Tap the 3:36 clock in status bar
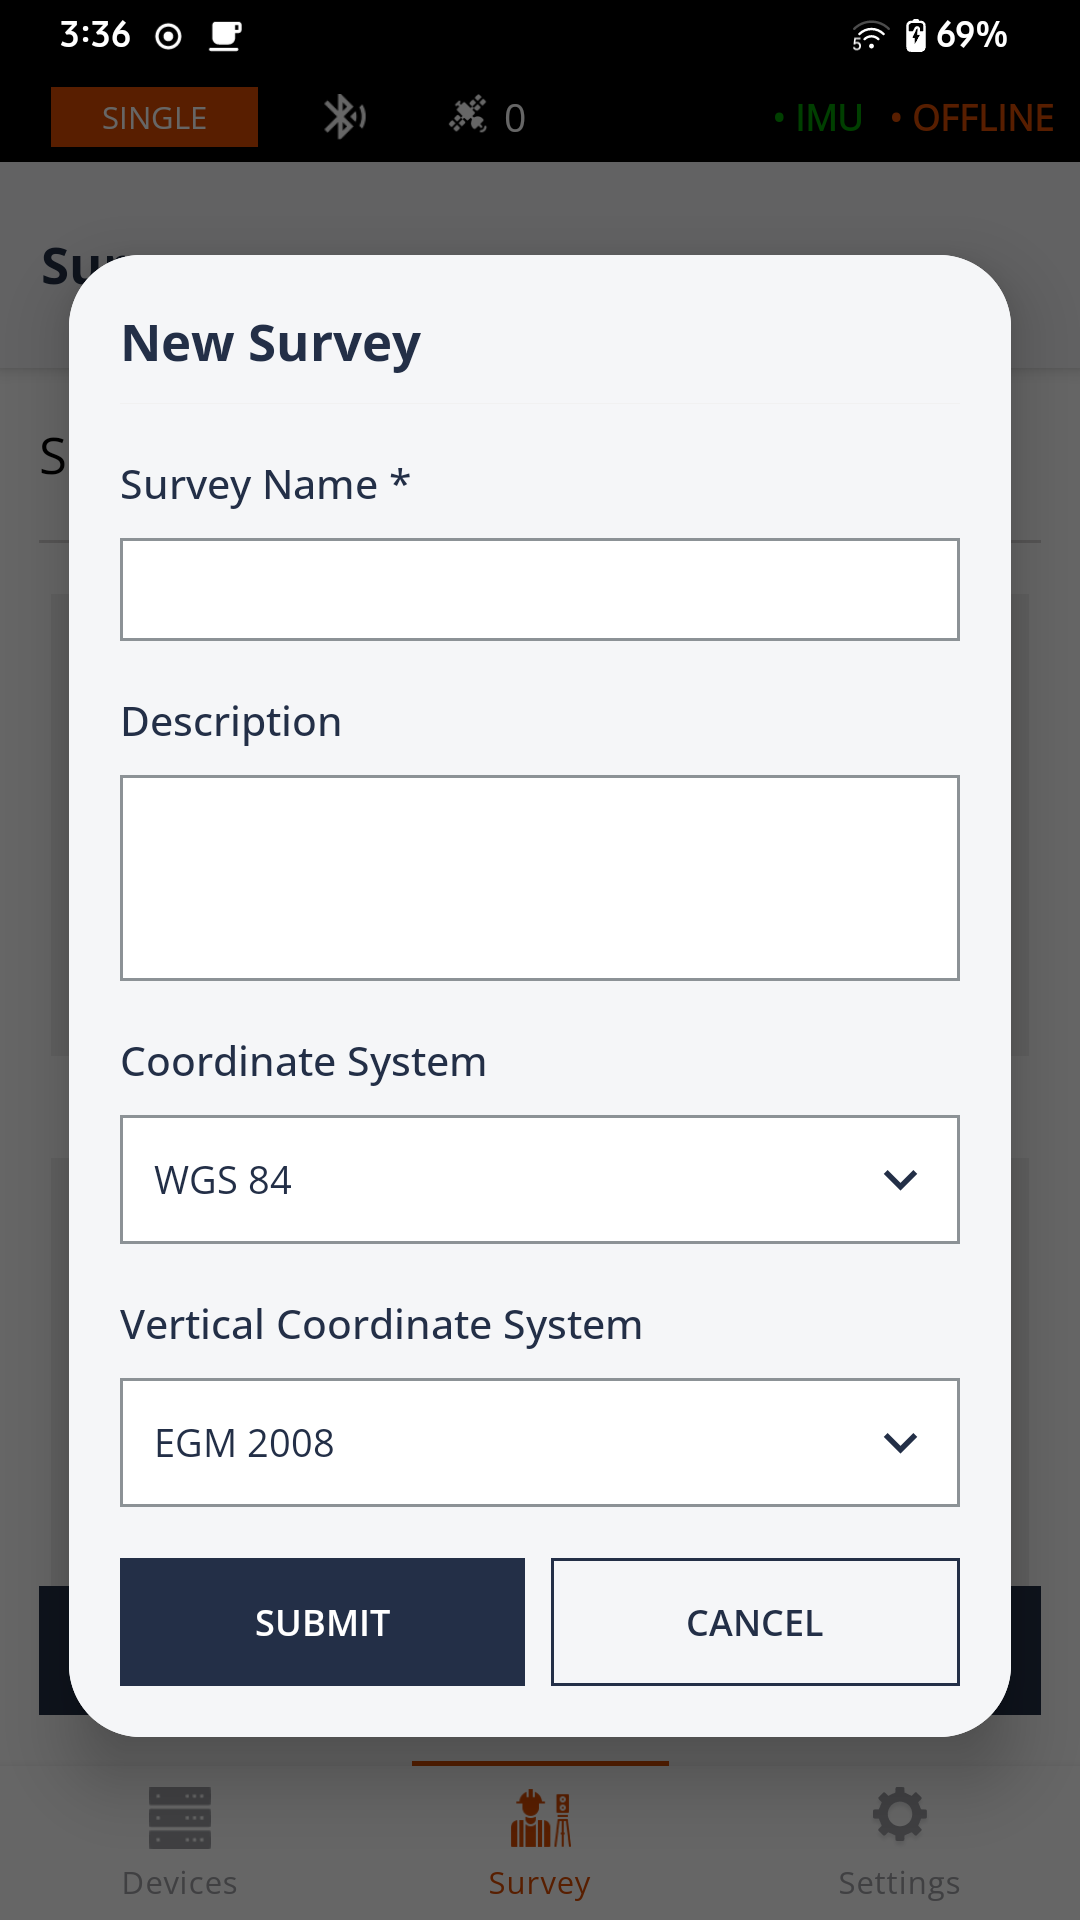 pyautogui.click(x=95, y=35)
